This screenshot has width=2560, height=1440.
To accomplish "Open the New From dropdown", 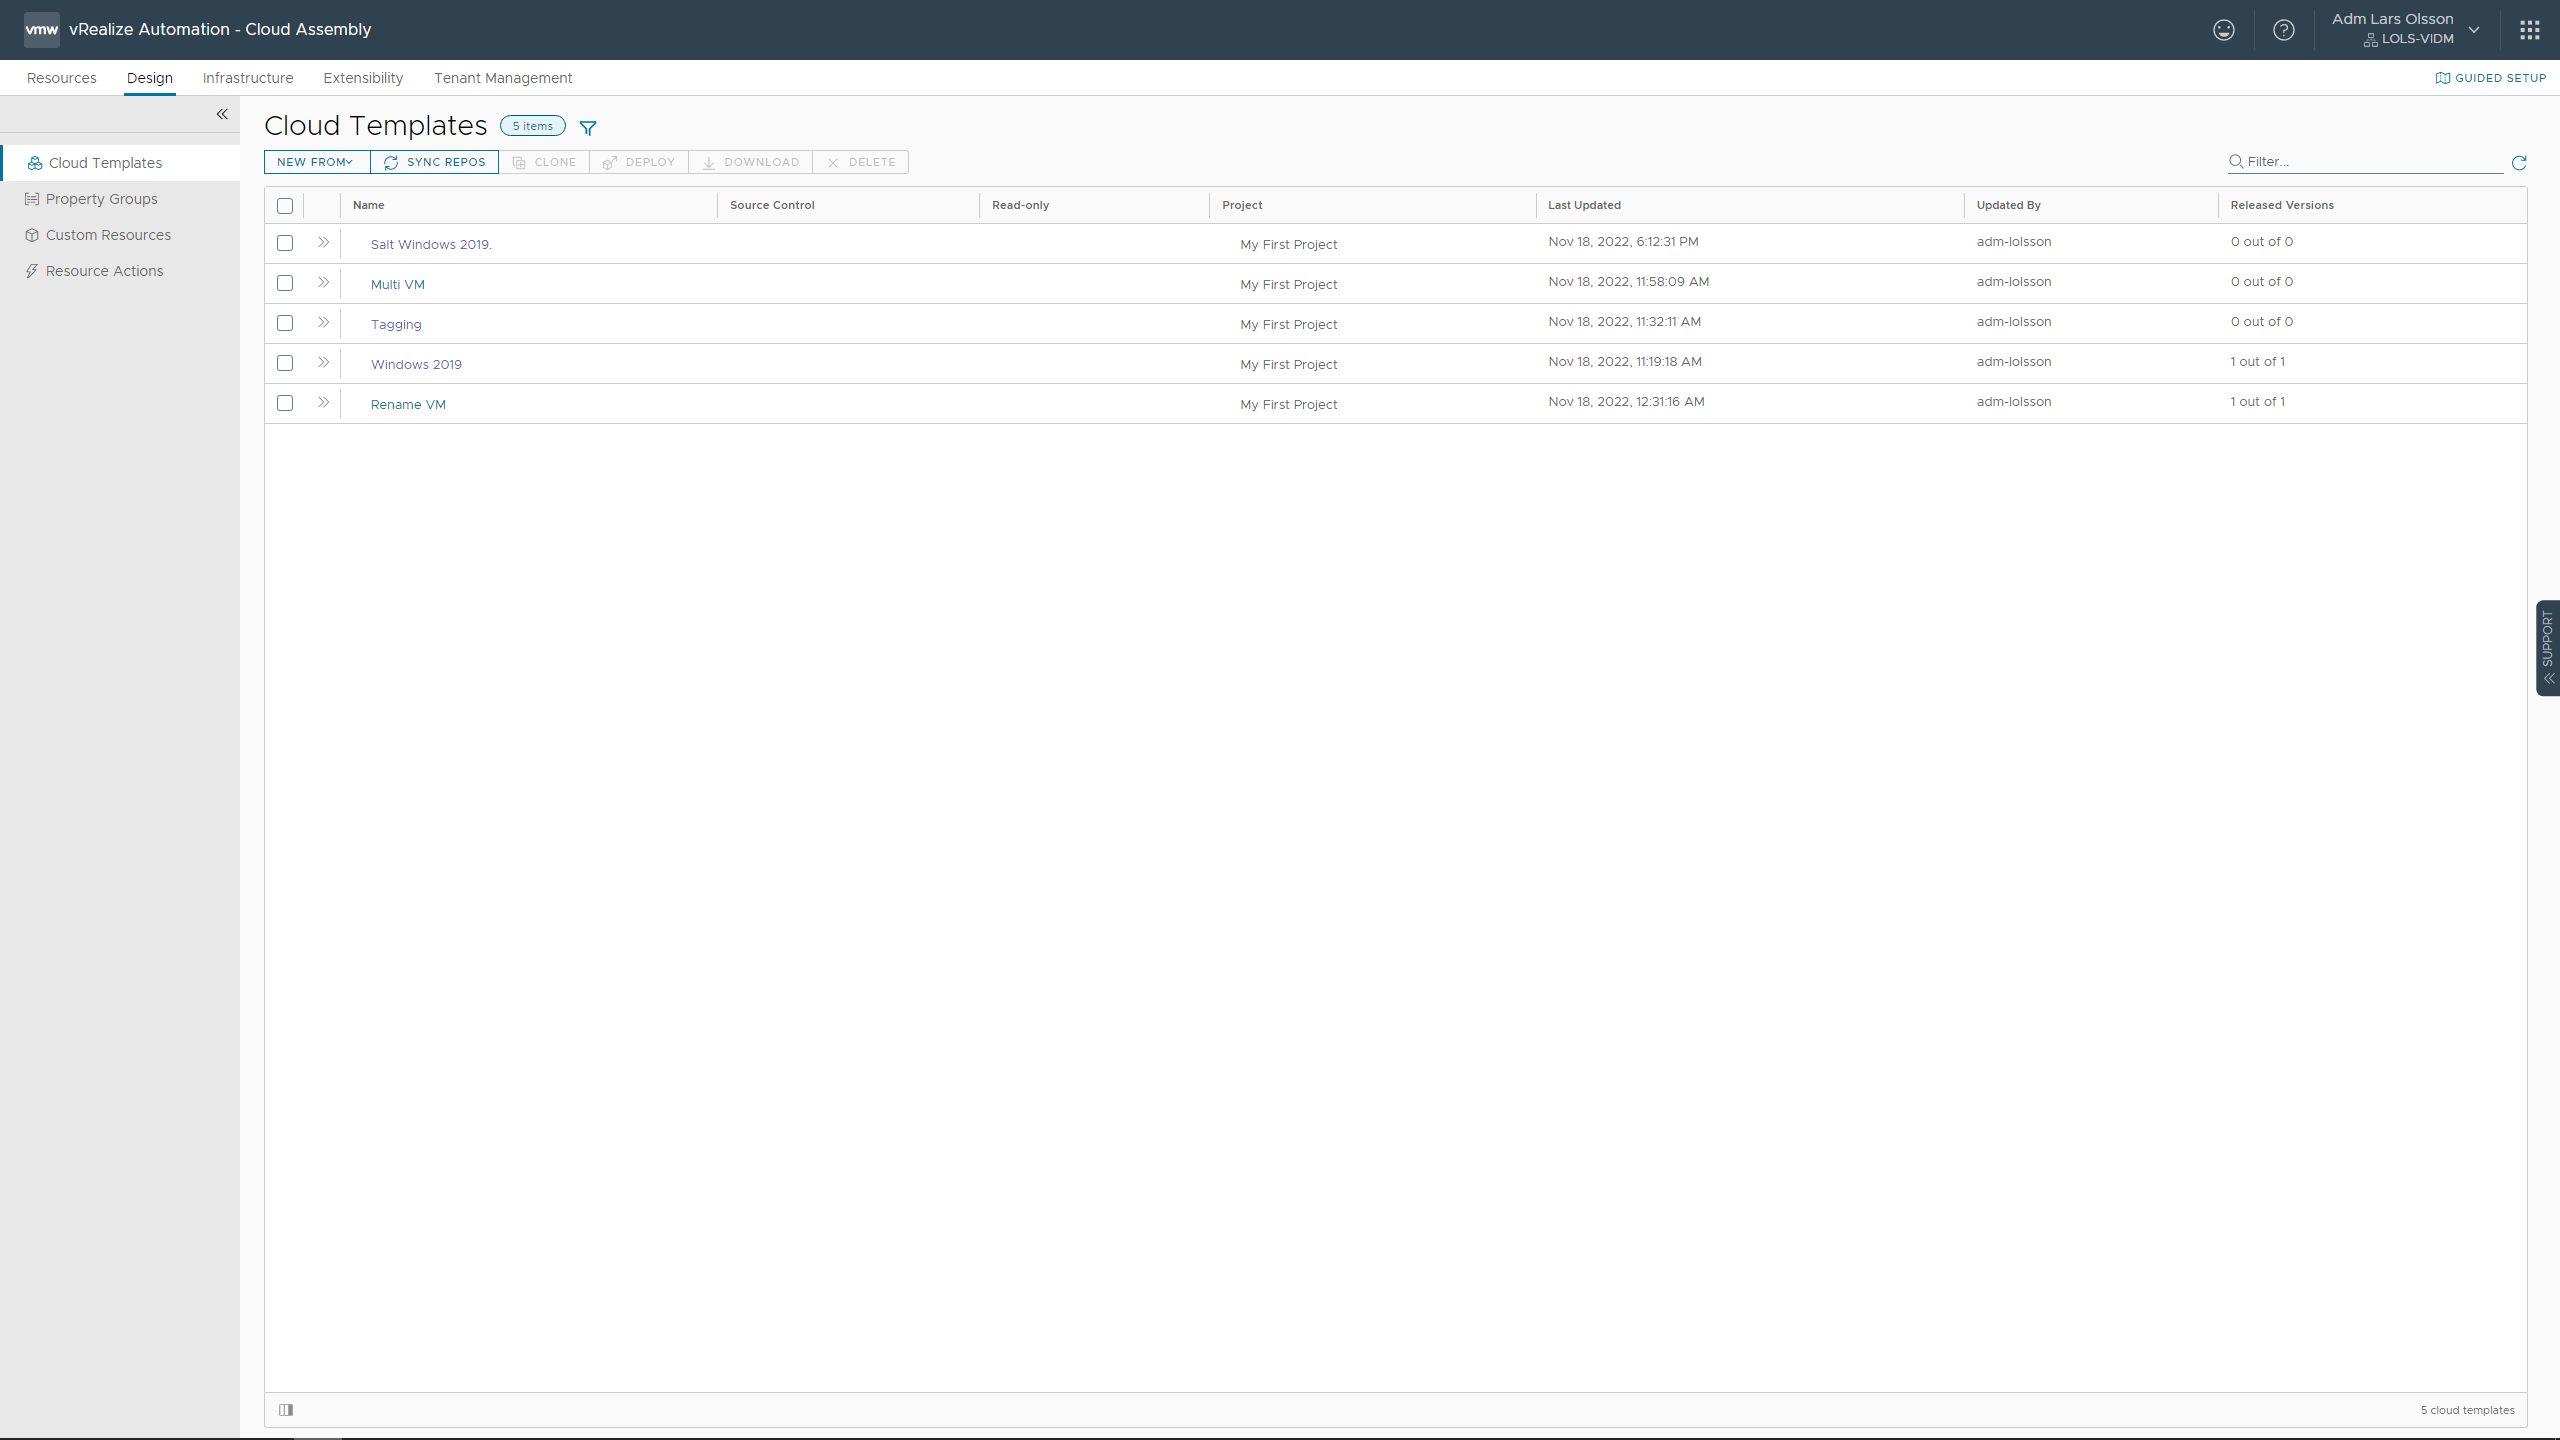I will [x=317, y=162].
